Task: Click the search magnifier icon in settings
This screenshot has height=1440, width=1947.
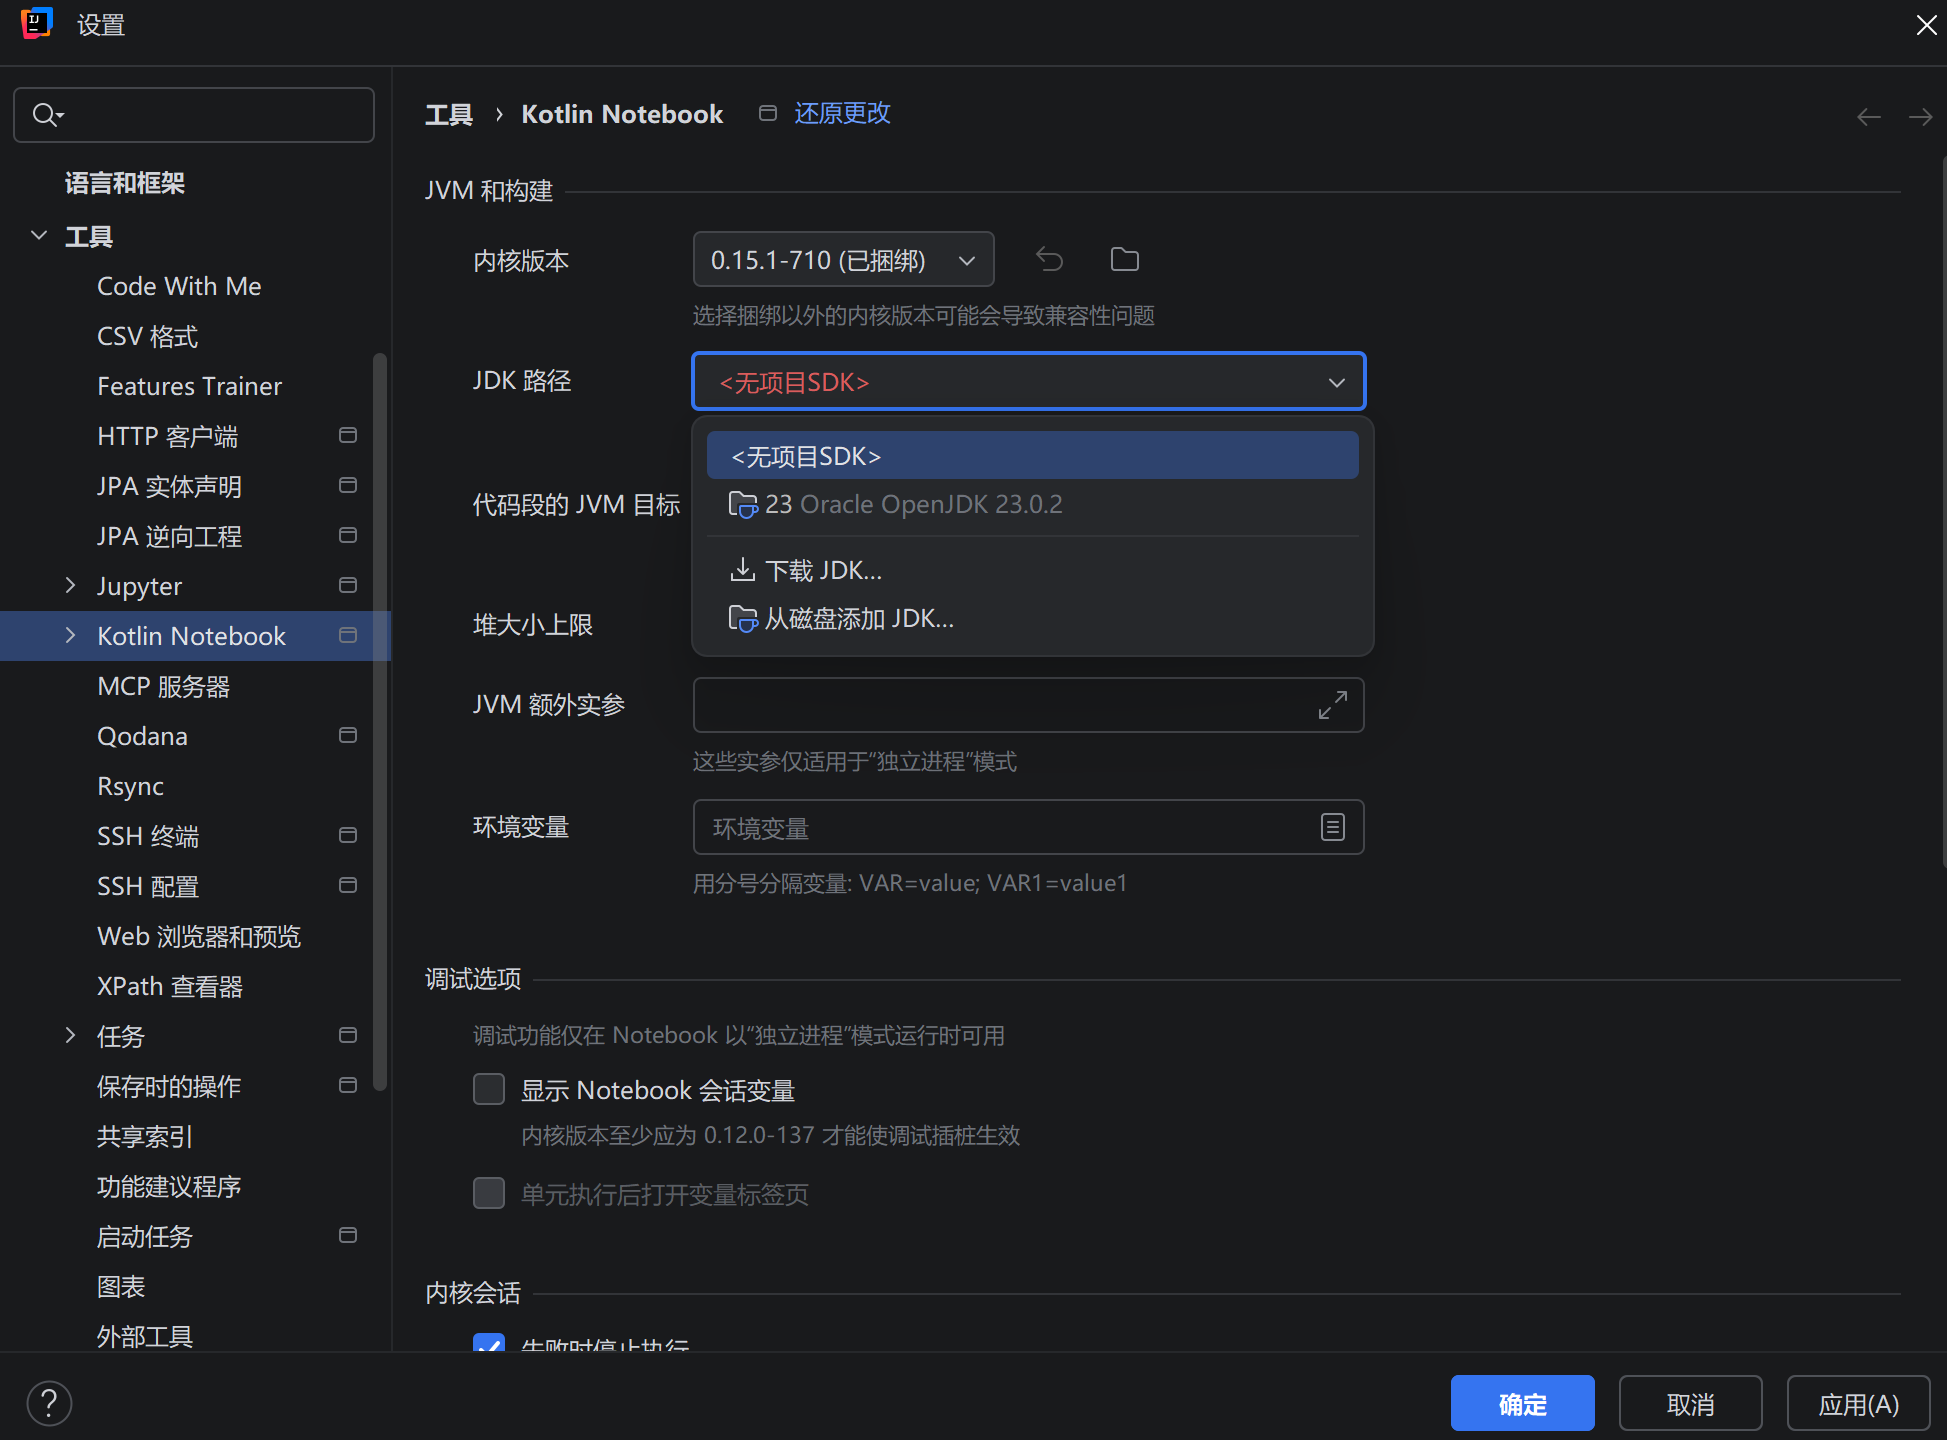Action: [45, 115]
